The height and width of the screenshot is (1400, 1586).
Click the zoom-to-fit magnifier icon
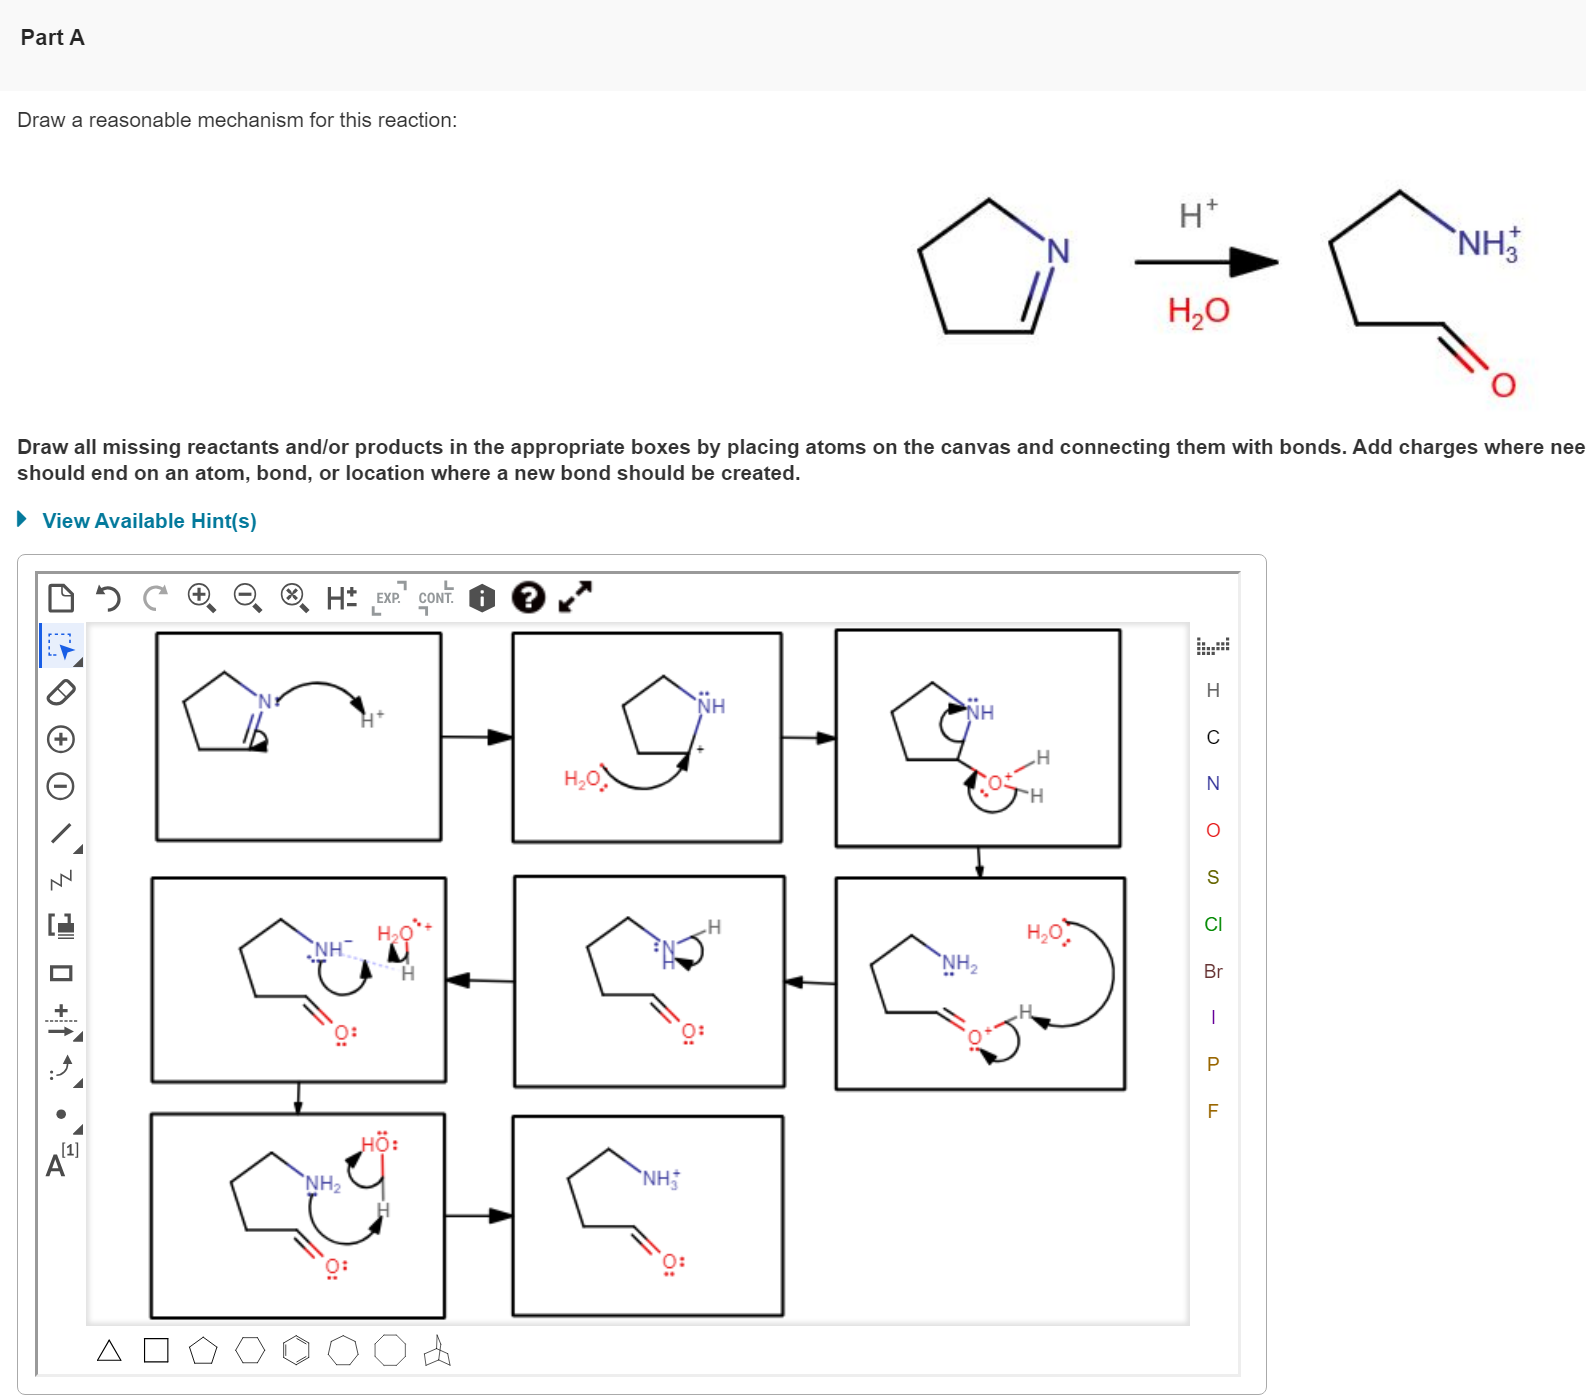(x=294, y=598)
